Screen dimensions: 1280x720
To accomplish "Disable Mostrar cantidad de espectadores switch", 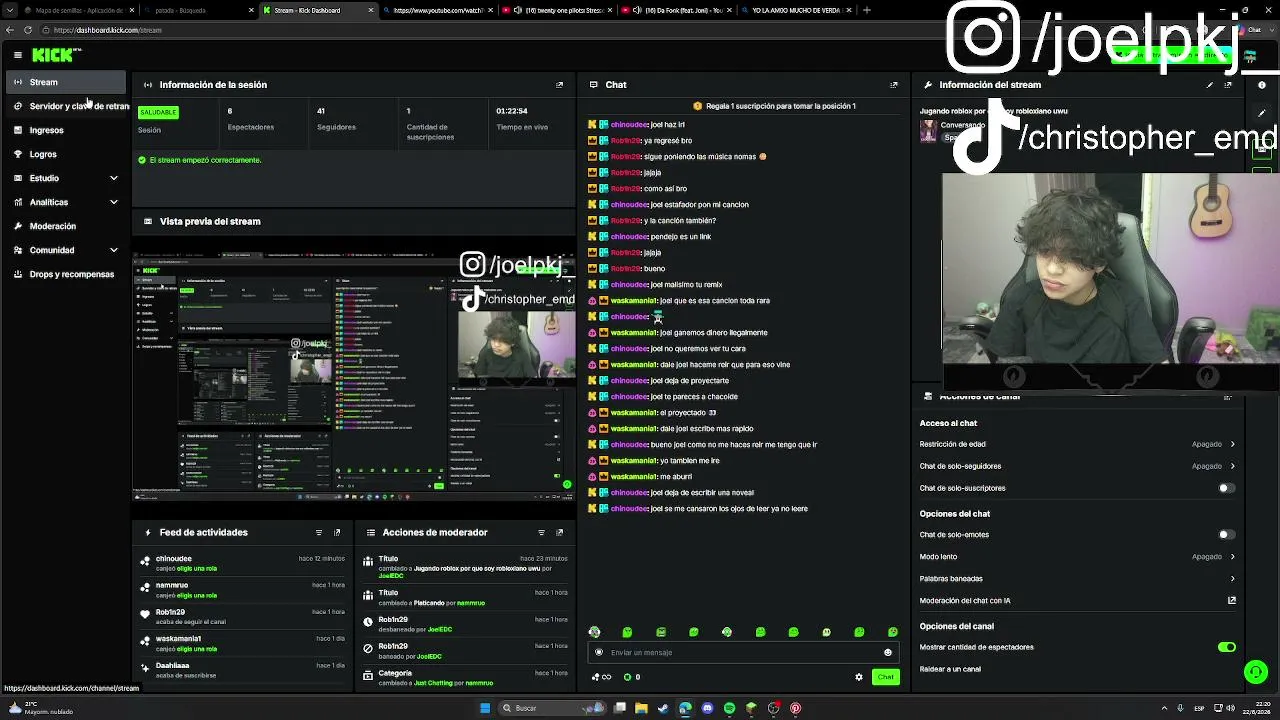I will point(1227,647).
